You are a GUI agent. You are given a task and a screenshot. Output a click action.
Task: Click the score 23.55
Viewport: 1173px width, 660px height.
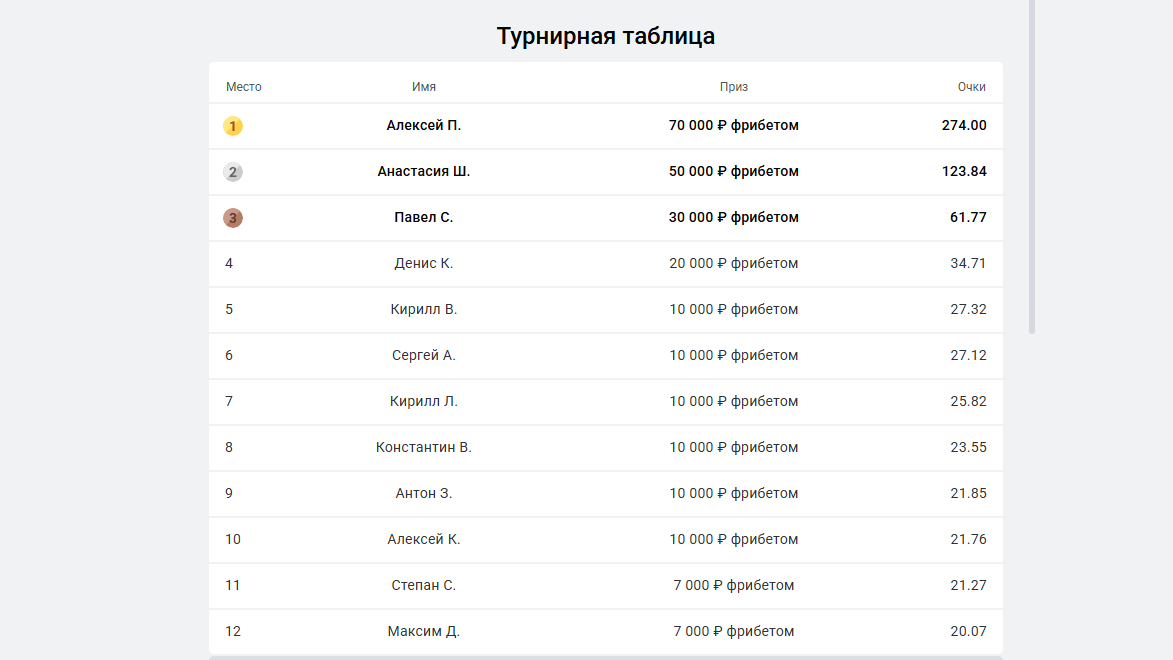tap(968, 447)
